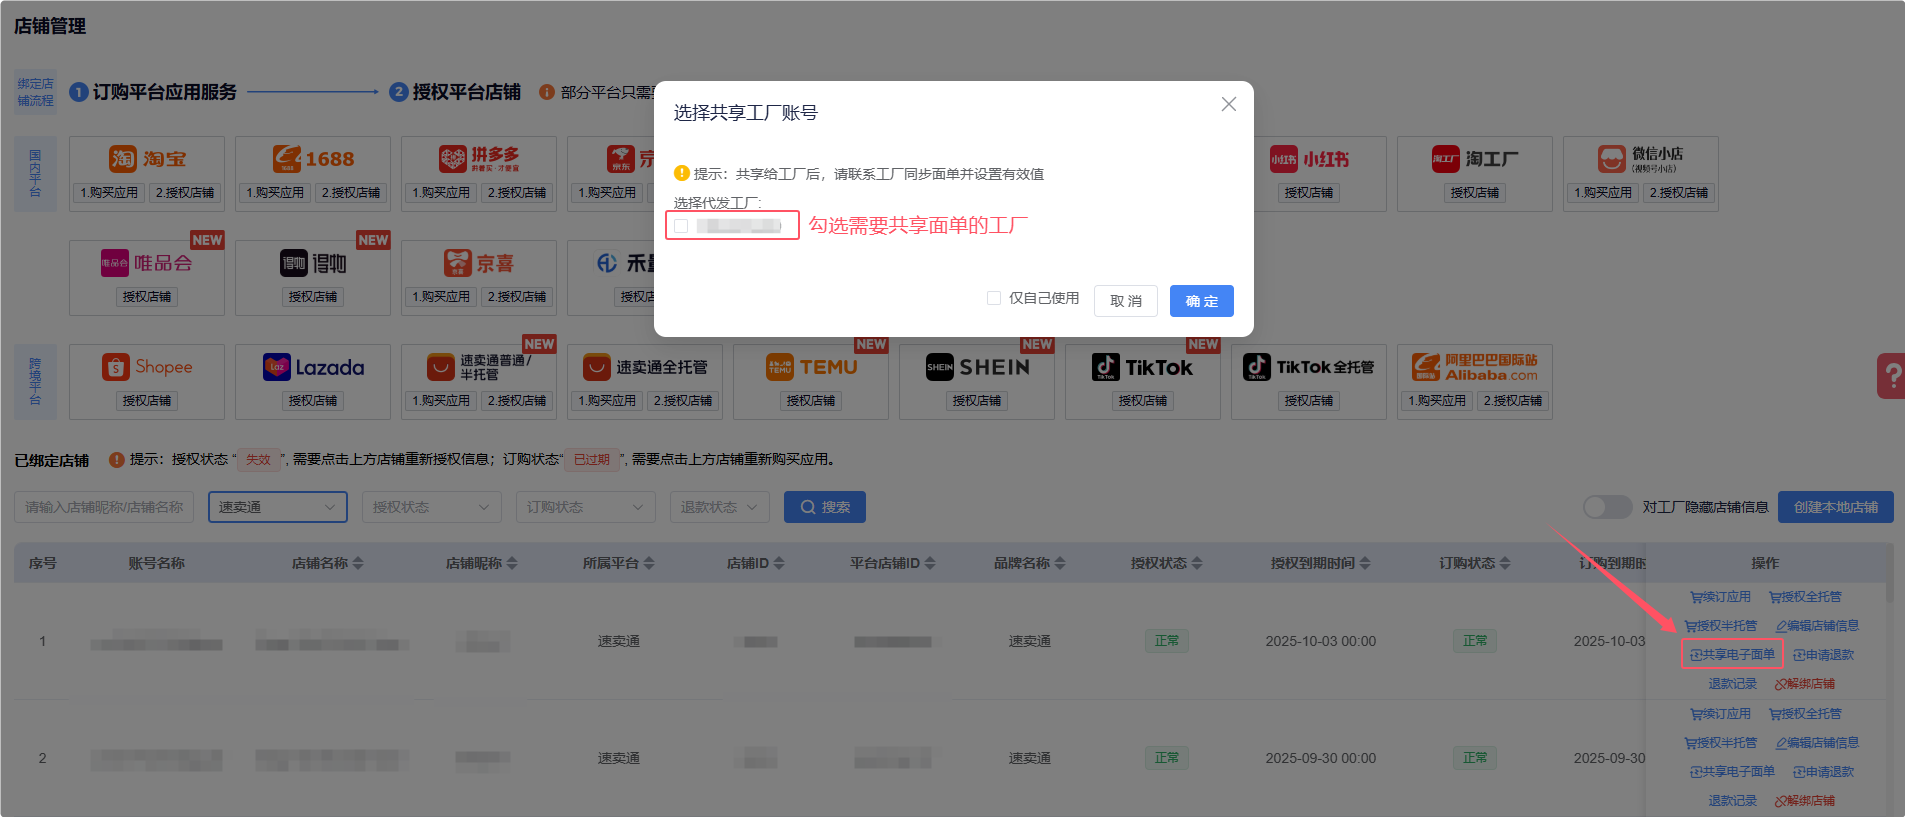Click 2.授权店铺 under 拼多多
Viewport: 1905px width, 817px height.
[x=517, y=193]
